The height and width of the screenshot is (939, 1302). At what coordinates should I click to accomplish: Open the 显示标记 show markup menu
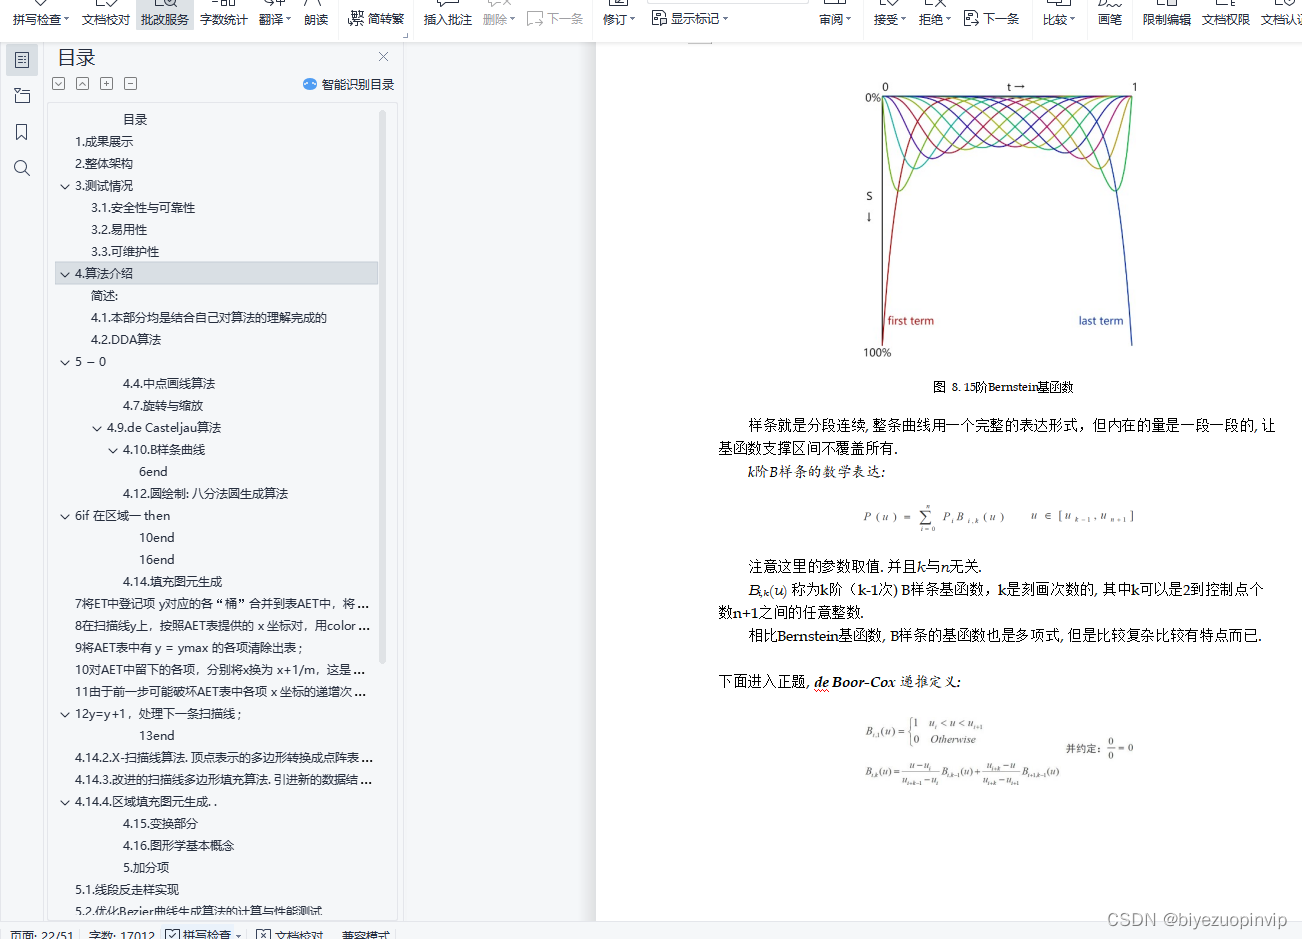pos(692,18)
